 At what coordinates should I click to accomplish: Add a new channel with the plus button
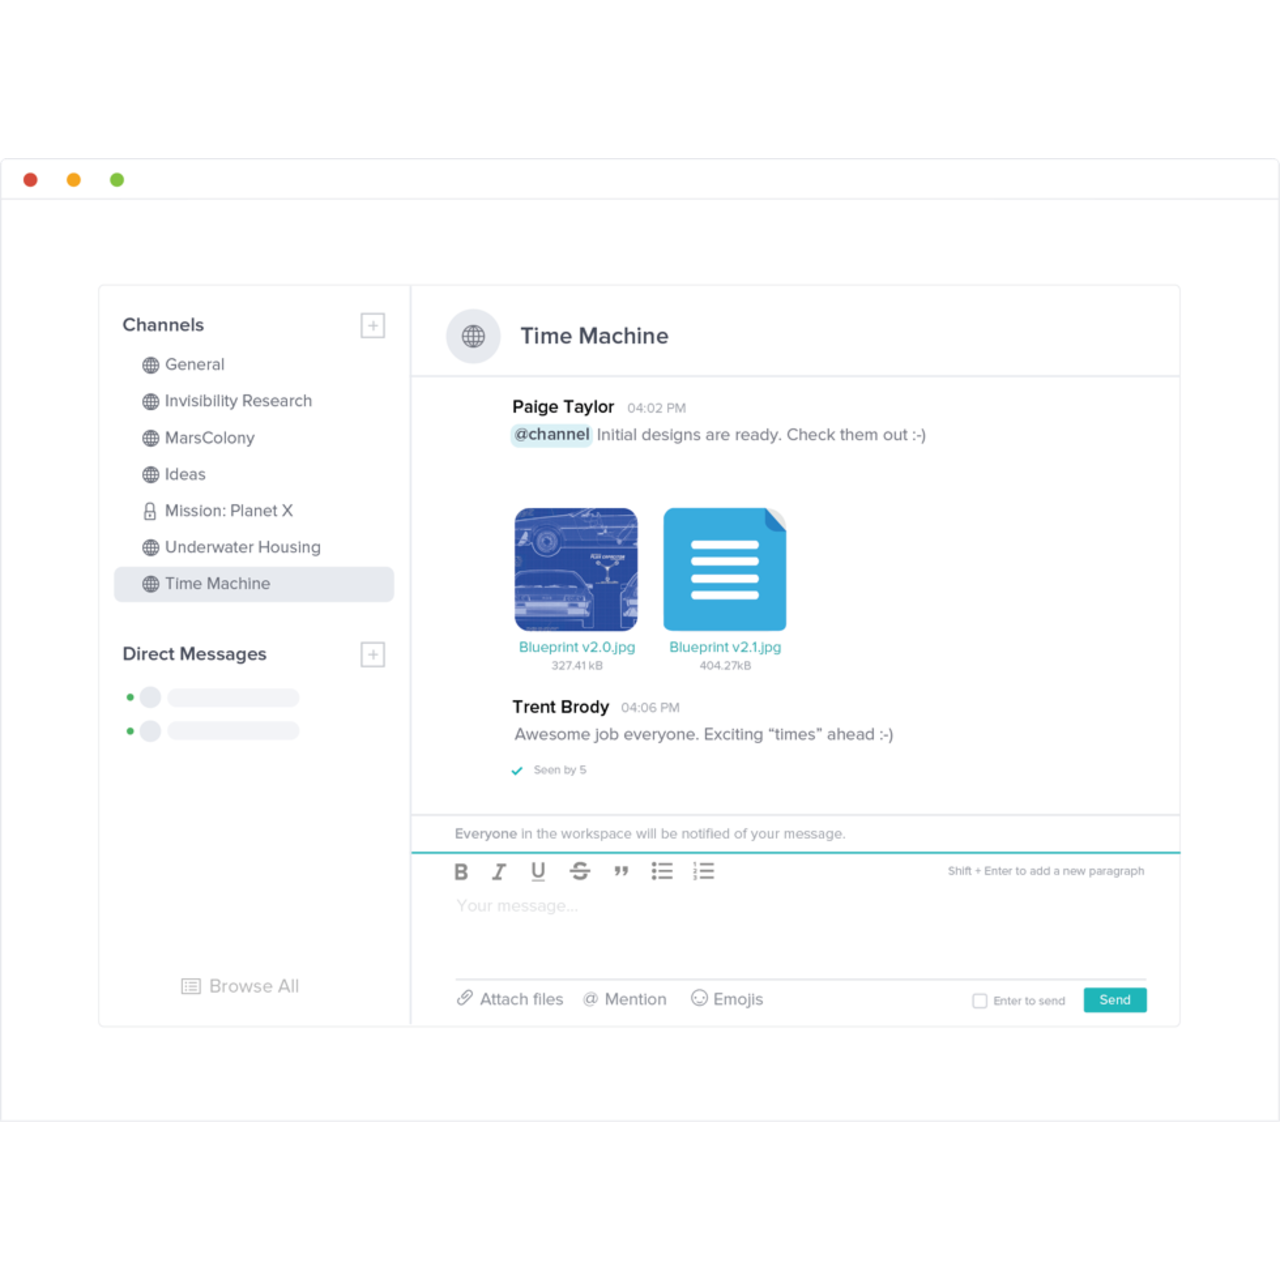tap(372, 325)
